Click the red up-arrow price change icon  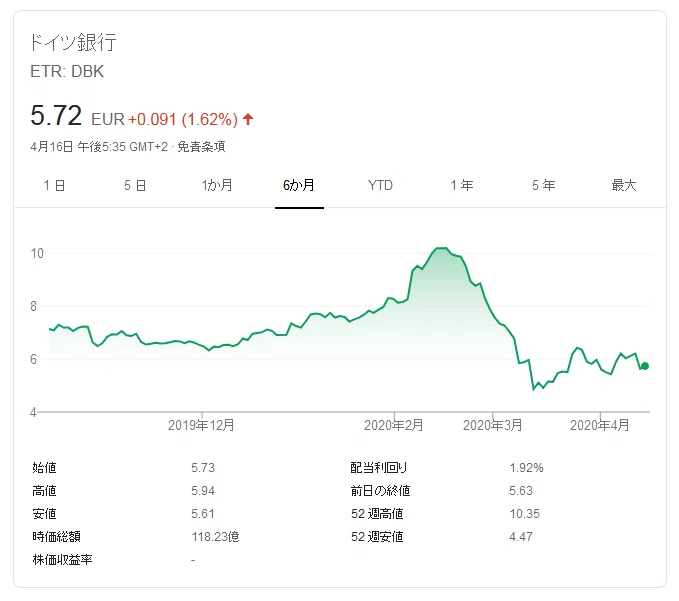coord(248,119)
